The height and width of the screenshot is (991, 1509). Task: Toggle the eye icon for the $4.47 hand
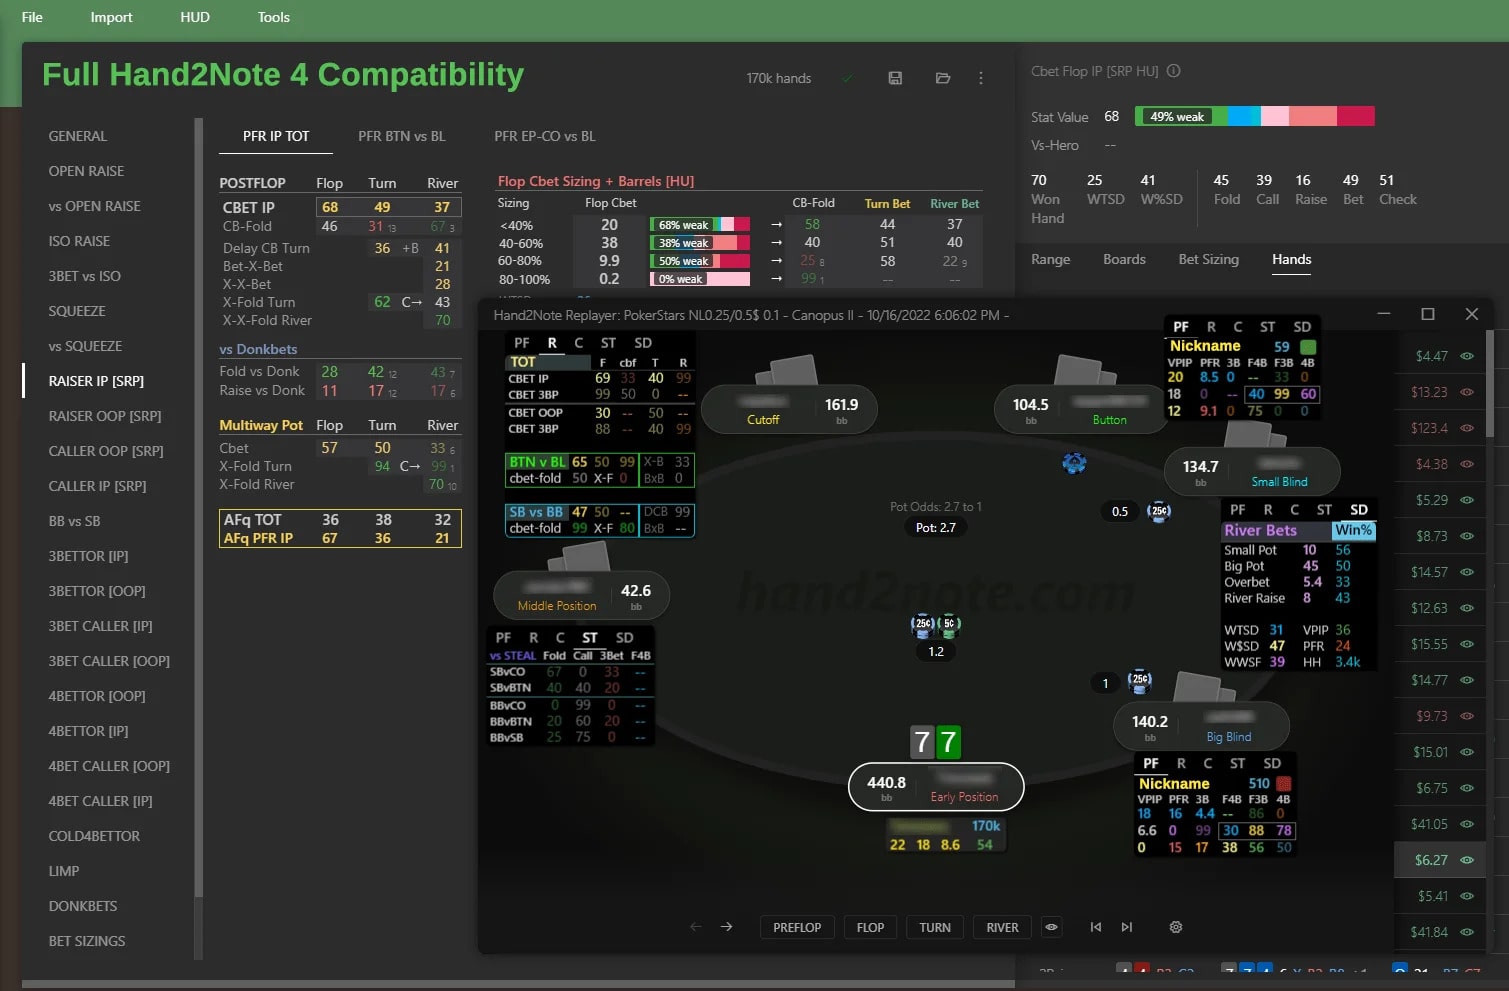[1467, 356]
